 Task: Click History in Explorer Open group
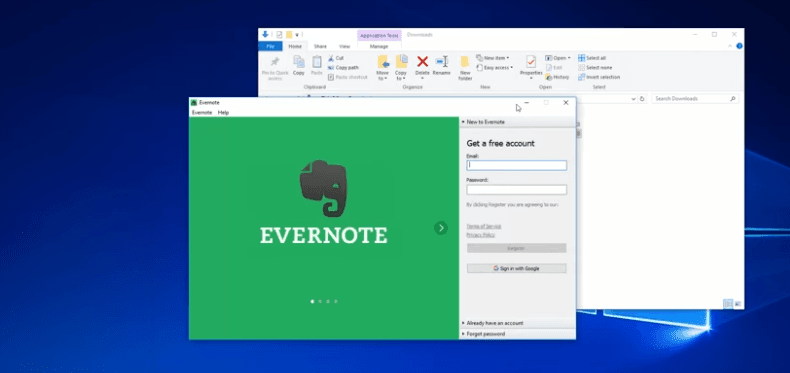(557, 77)
